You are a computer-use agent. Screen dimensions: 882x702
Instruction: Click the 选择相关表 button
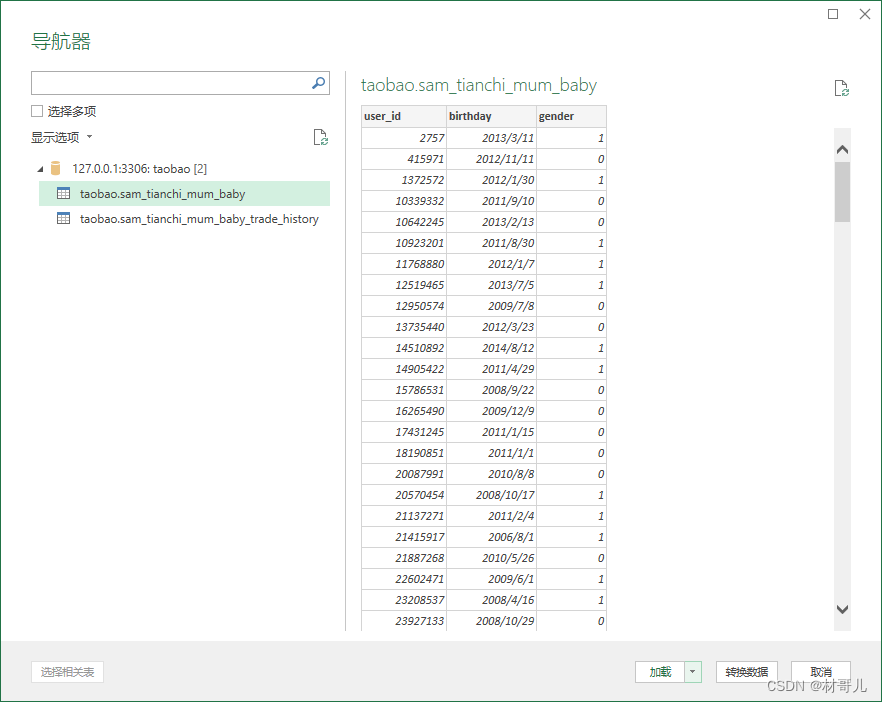click(x=67, y=672)
